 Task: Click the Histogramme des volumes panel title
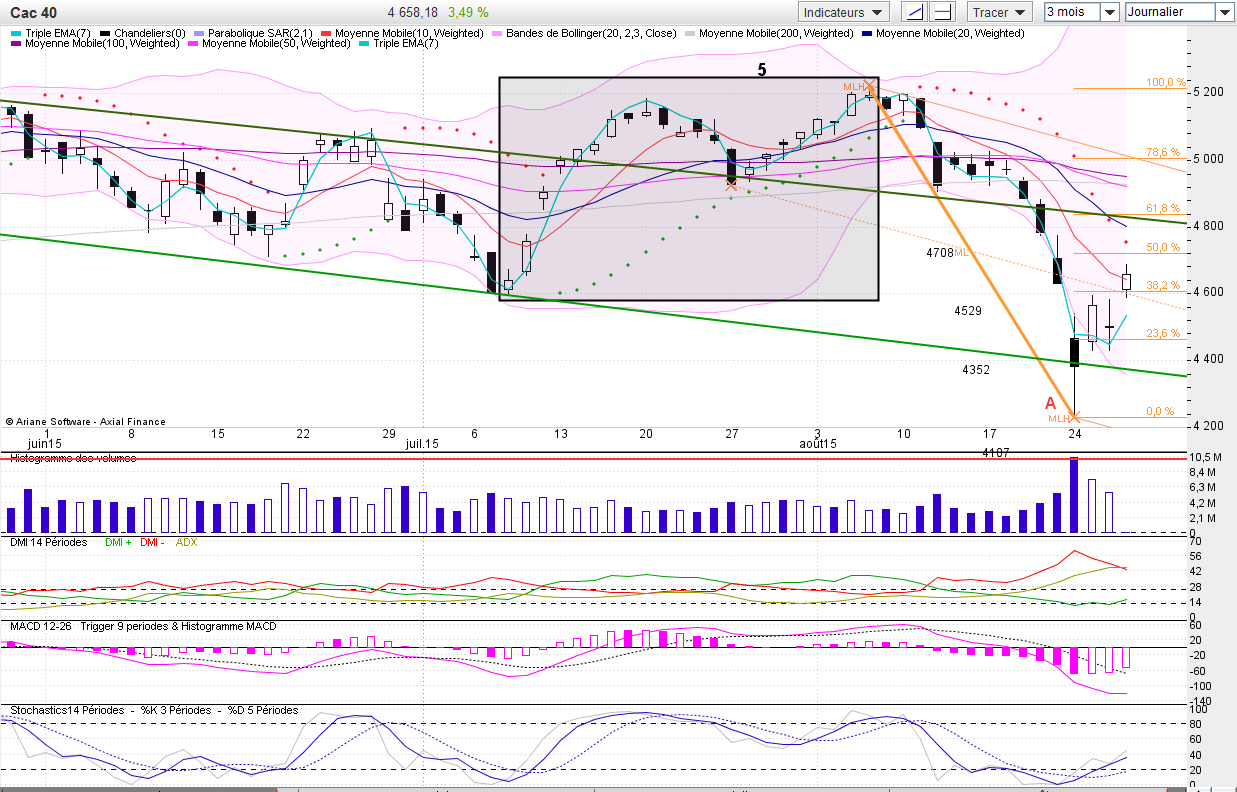[73, 457]
